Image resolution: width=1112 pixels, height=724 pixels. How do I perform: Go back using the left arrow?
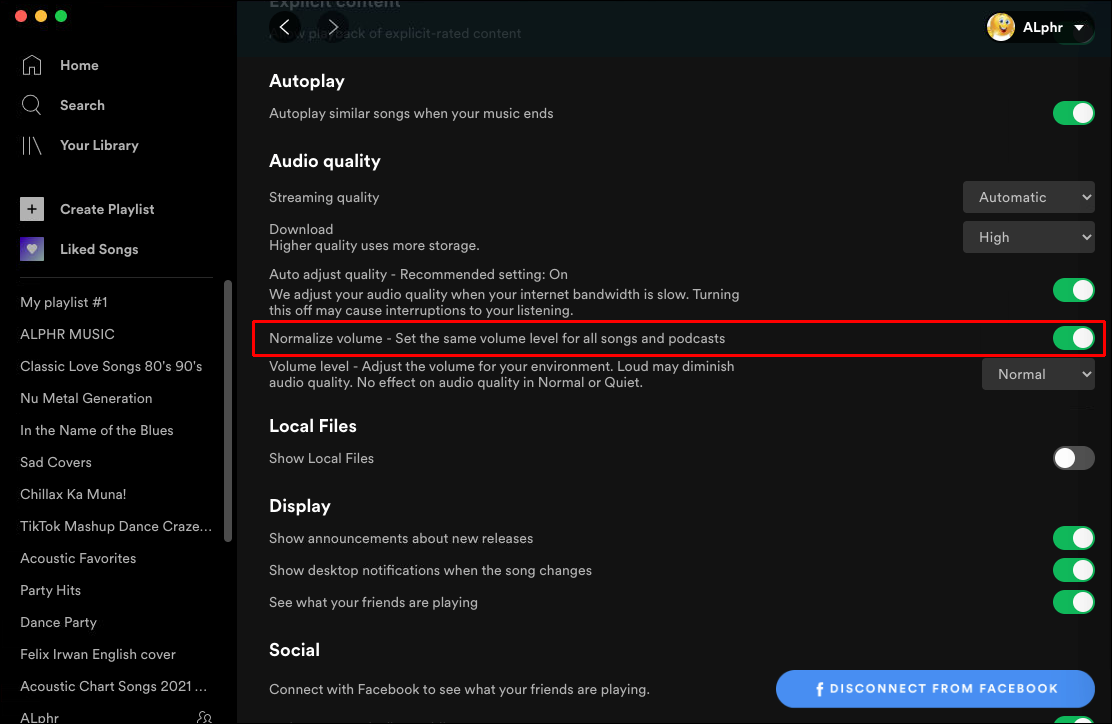point(285,28)
